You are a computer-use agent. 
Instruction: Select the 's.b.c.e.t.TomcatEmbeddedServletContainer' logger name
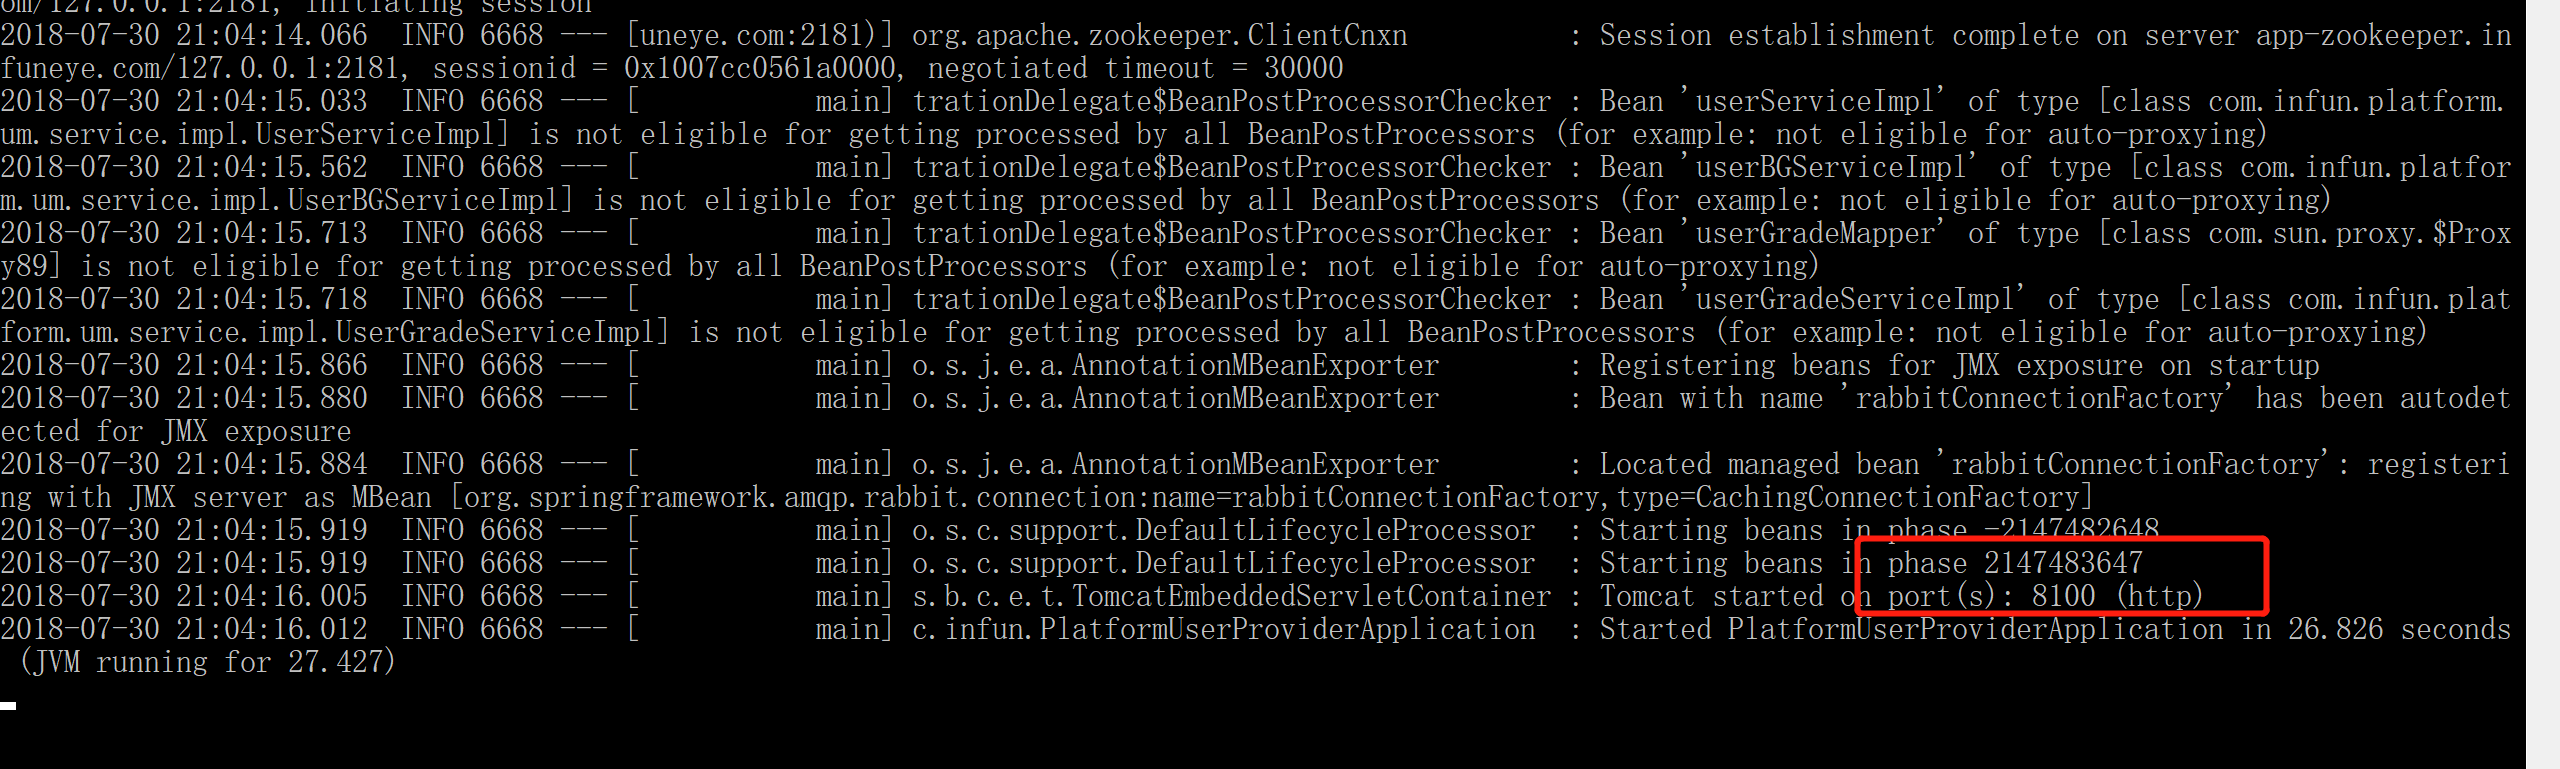(x=1231, y=597)
